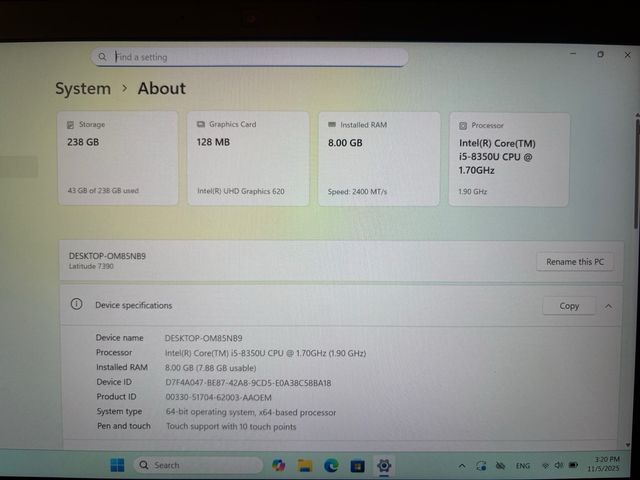
Task: Click the taskbar Search box
Action: pyautogui.click(x=198, y=465)
